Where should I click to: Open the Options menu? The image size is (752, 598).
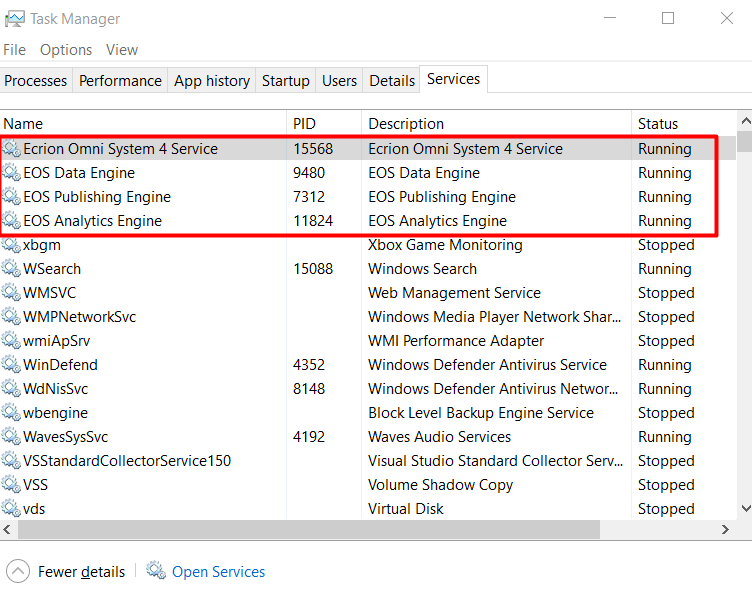pos(66,50)
